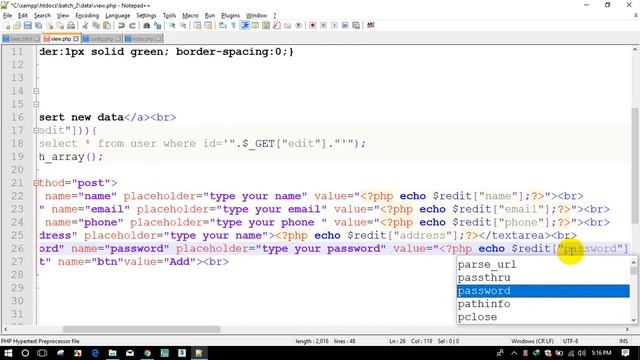Close the view.php tab with its X
The width and height of the screenshot is (640, 360).
[76, 39]
